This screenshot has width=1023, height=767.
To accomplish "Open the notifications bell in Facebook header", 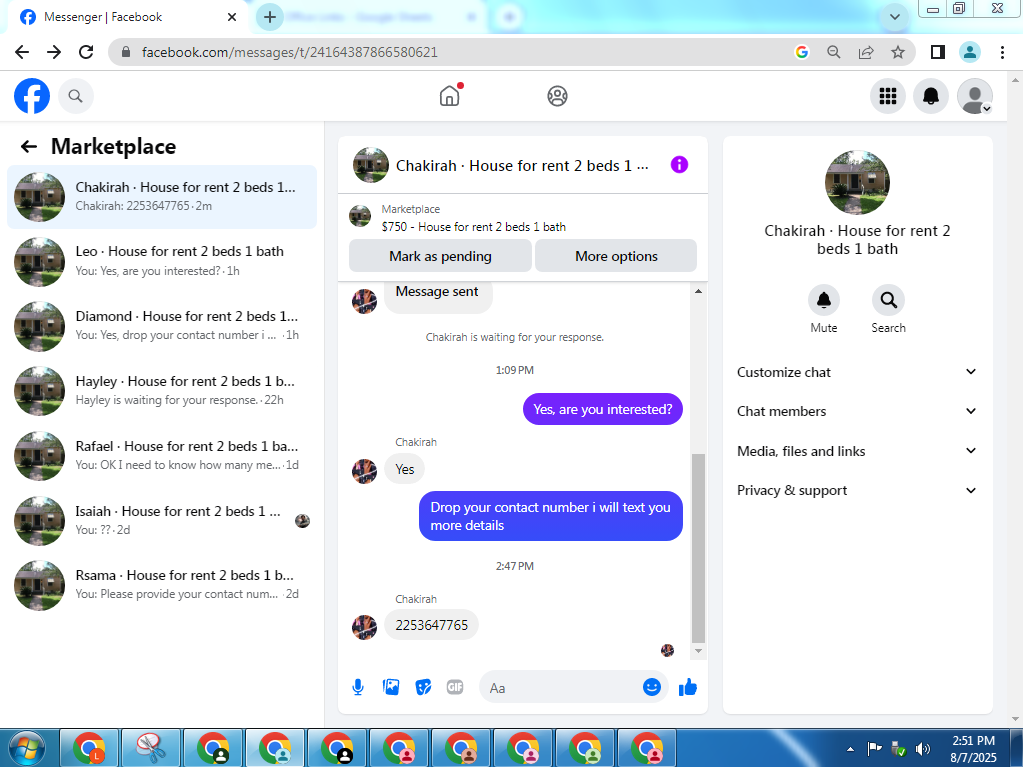I will (930, 96).
